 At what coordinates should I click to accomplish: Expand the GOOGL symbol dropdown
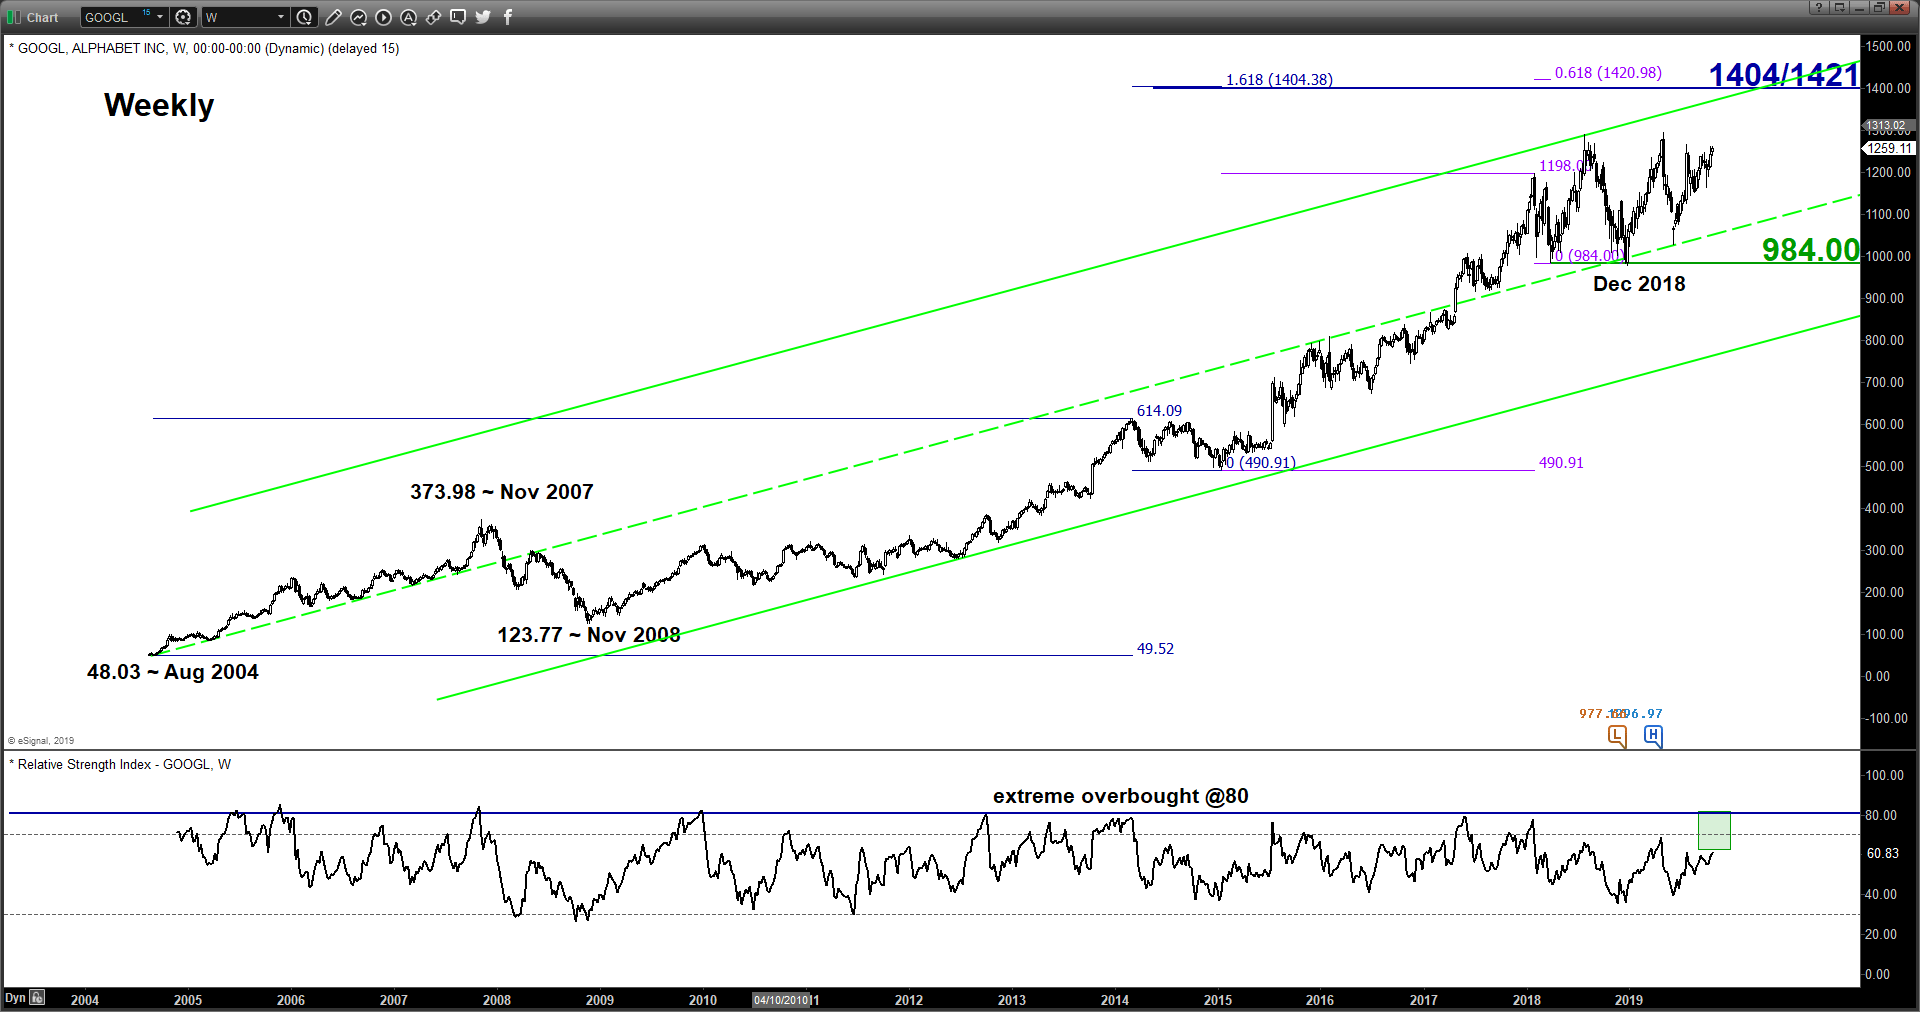pos(160,17)
